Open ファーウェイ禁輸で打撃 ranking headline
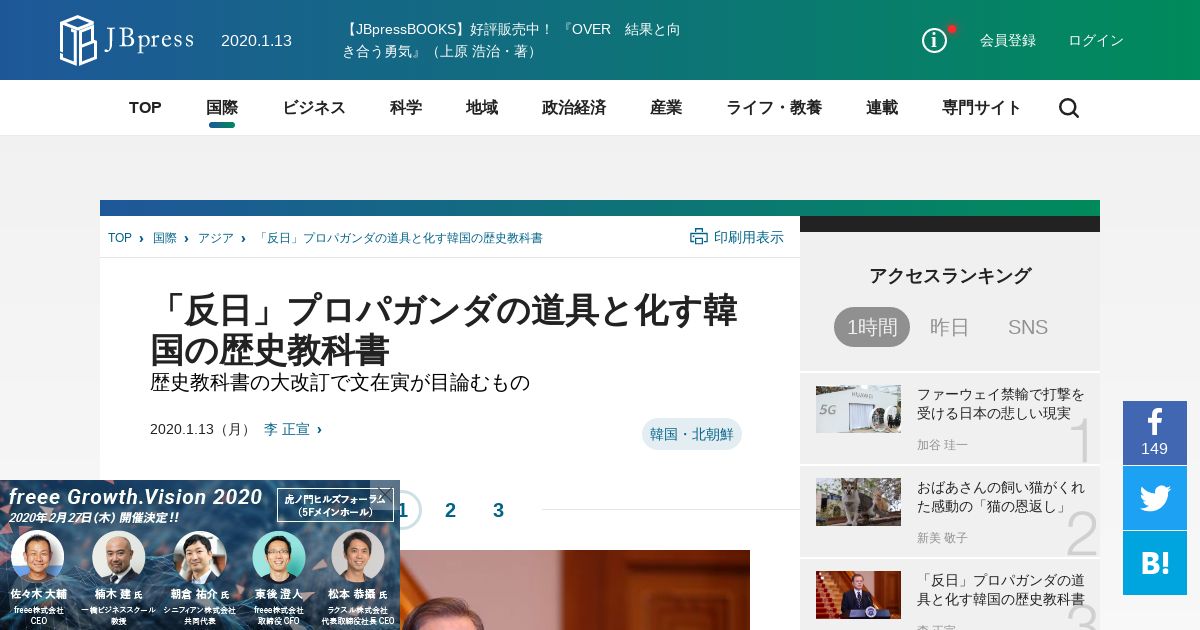Viewport: 1200px width, 630px height. pos(1001,404)
